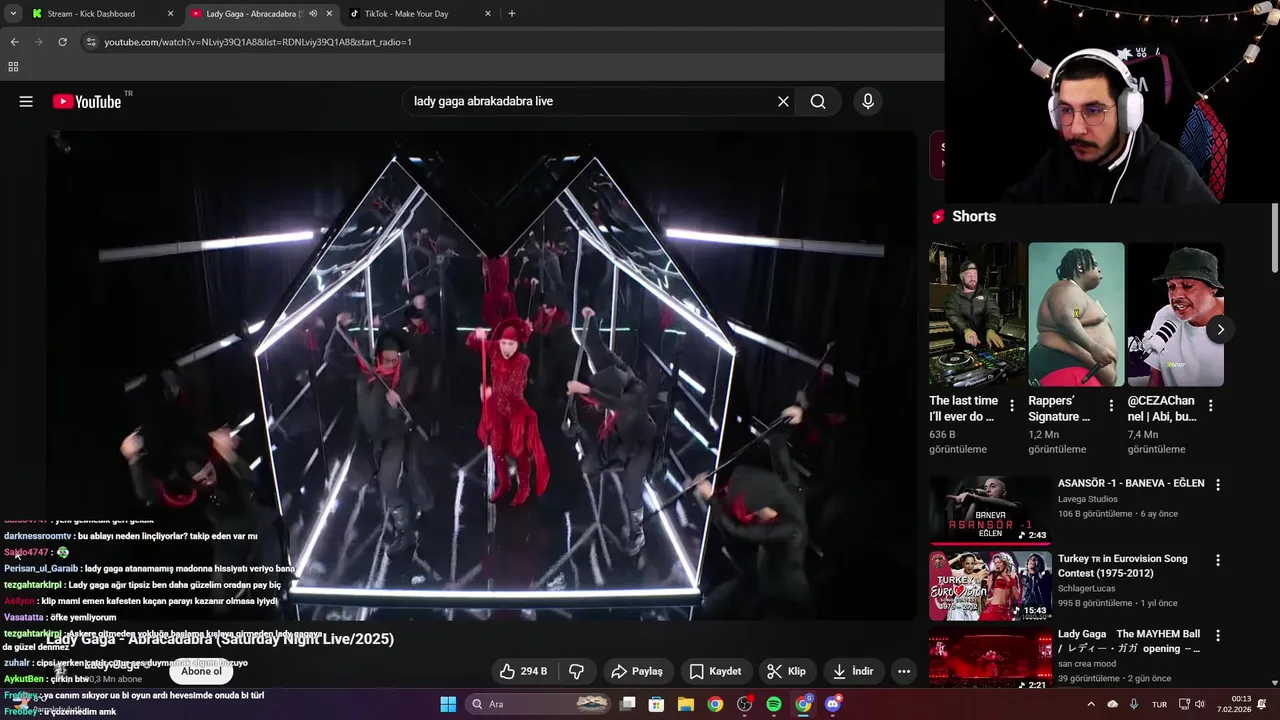
Task: Open options for ASANSÖR -1 video
Action: 1218,484
